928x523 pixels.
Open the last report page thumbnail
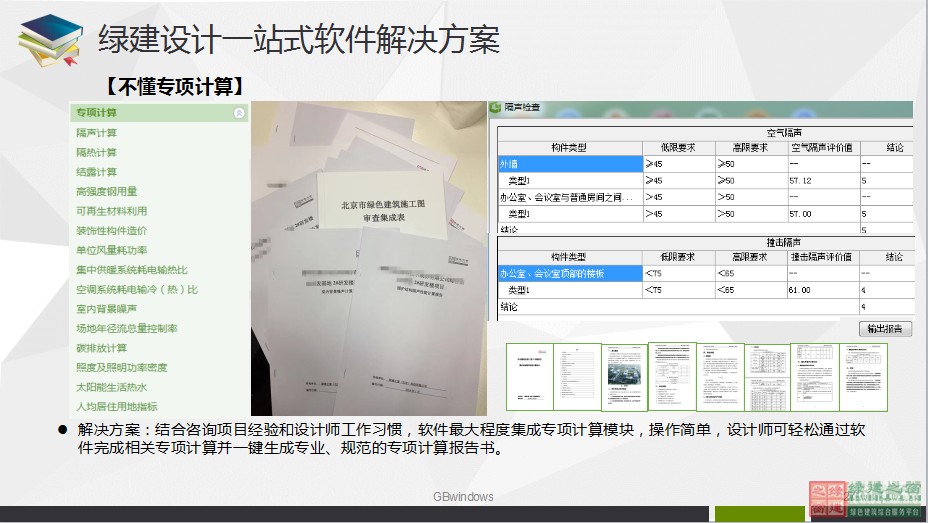(x=863, y=377)
